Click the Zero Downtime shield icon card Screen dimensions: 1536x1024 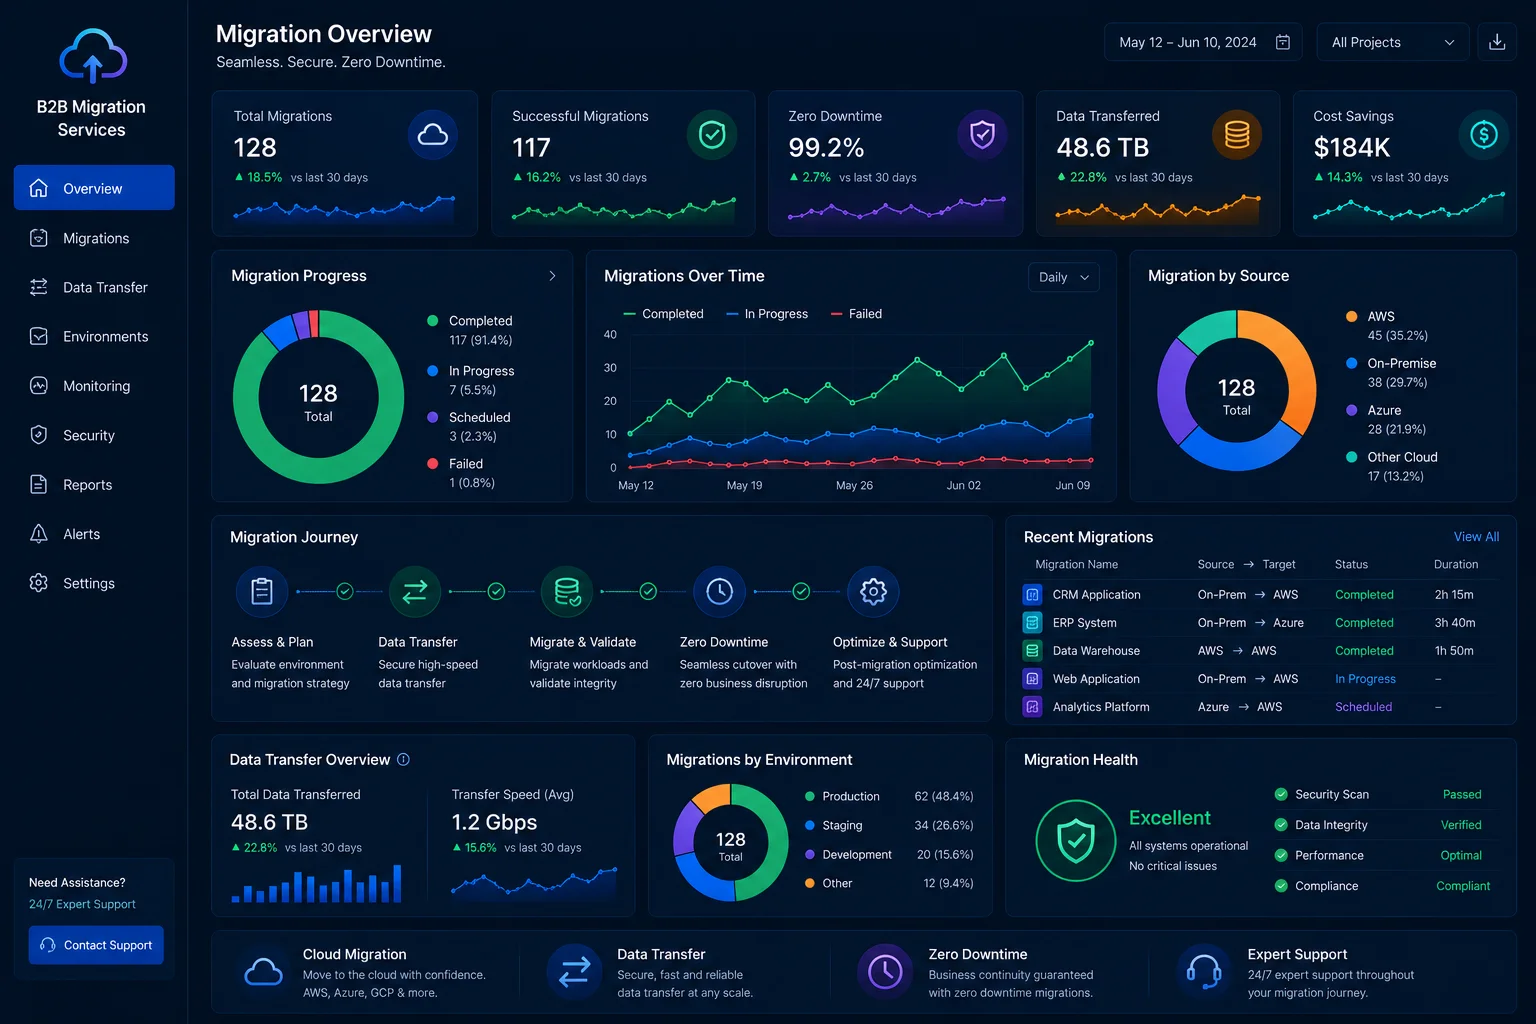tap(982, 134)
